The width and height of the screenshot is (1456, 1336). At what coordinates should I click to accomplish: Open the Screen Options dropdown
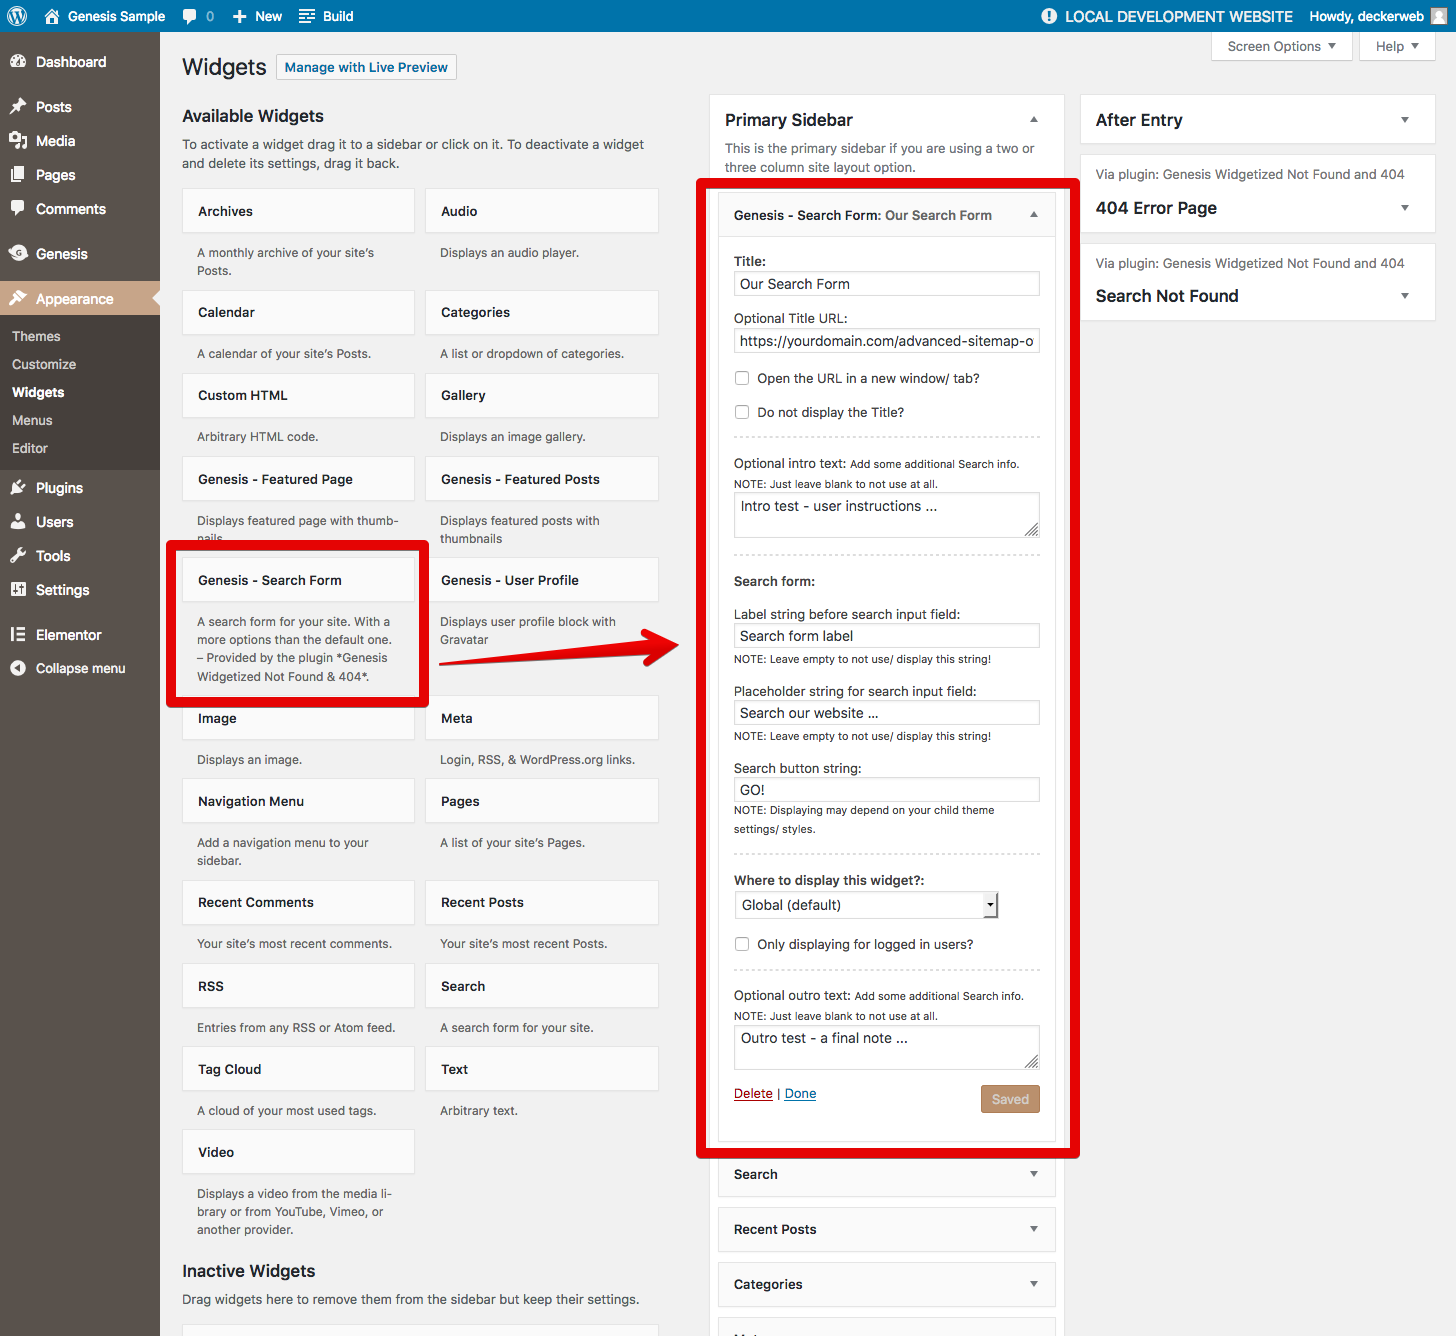(1282, 46)
